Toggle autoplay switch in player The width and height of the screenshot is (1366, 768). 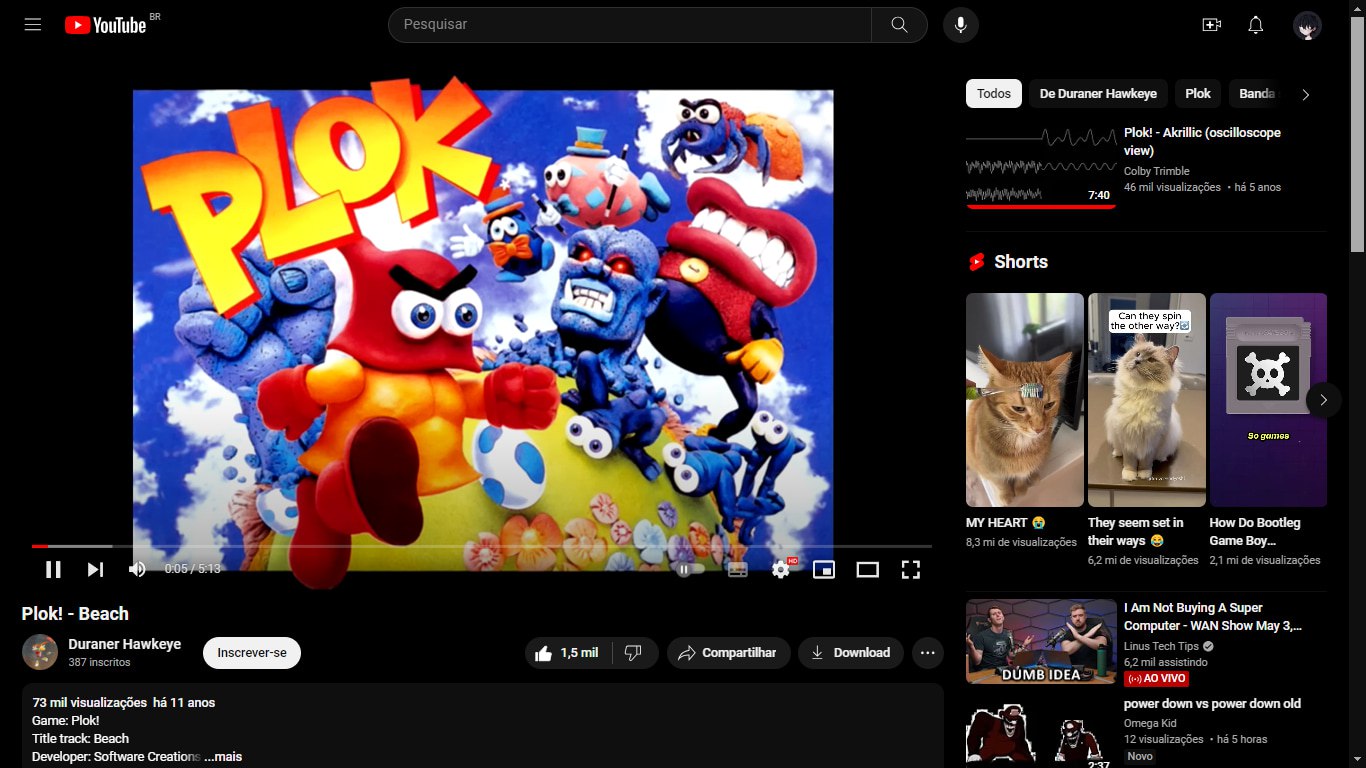(690, 569)
